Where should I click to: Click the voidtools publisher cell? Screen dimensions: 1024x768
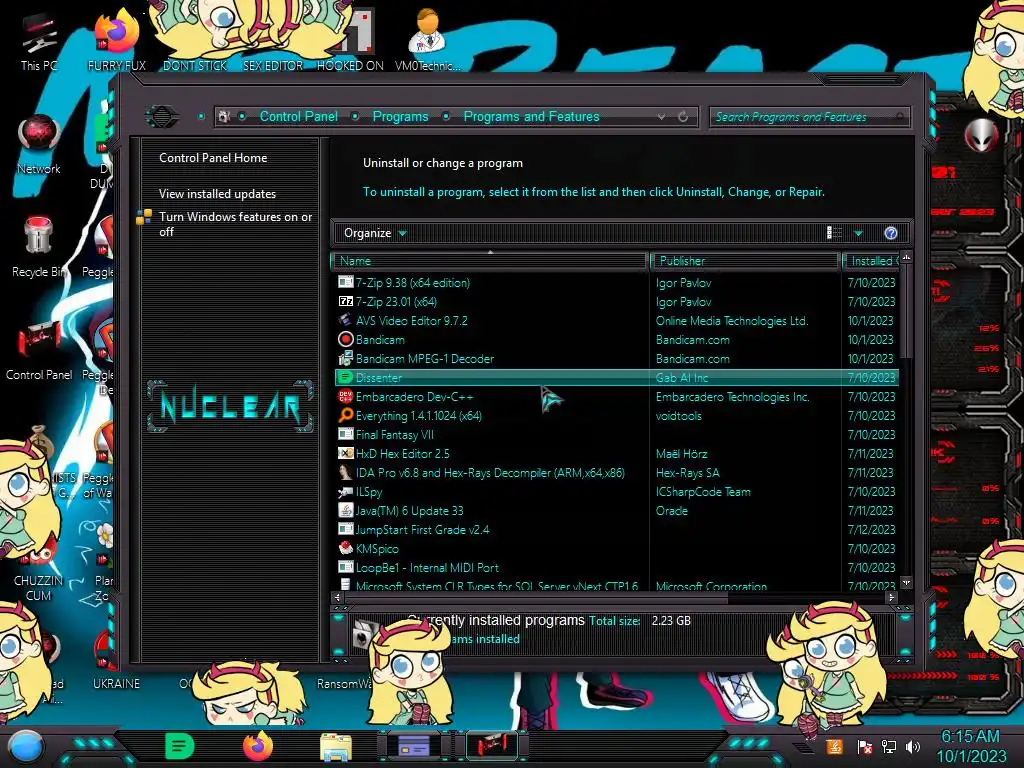(x=679, y=415)
